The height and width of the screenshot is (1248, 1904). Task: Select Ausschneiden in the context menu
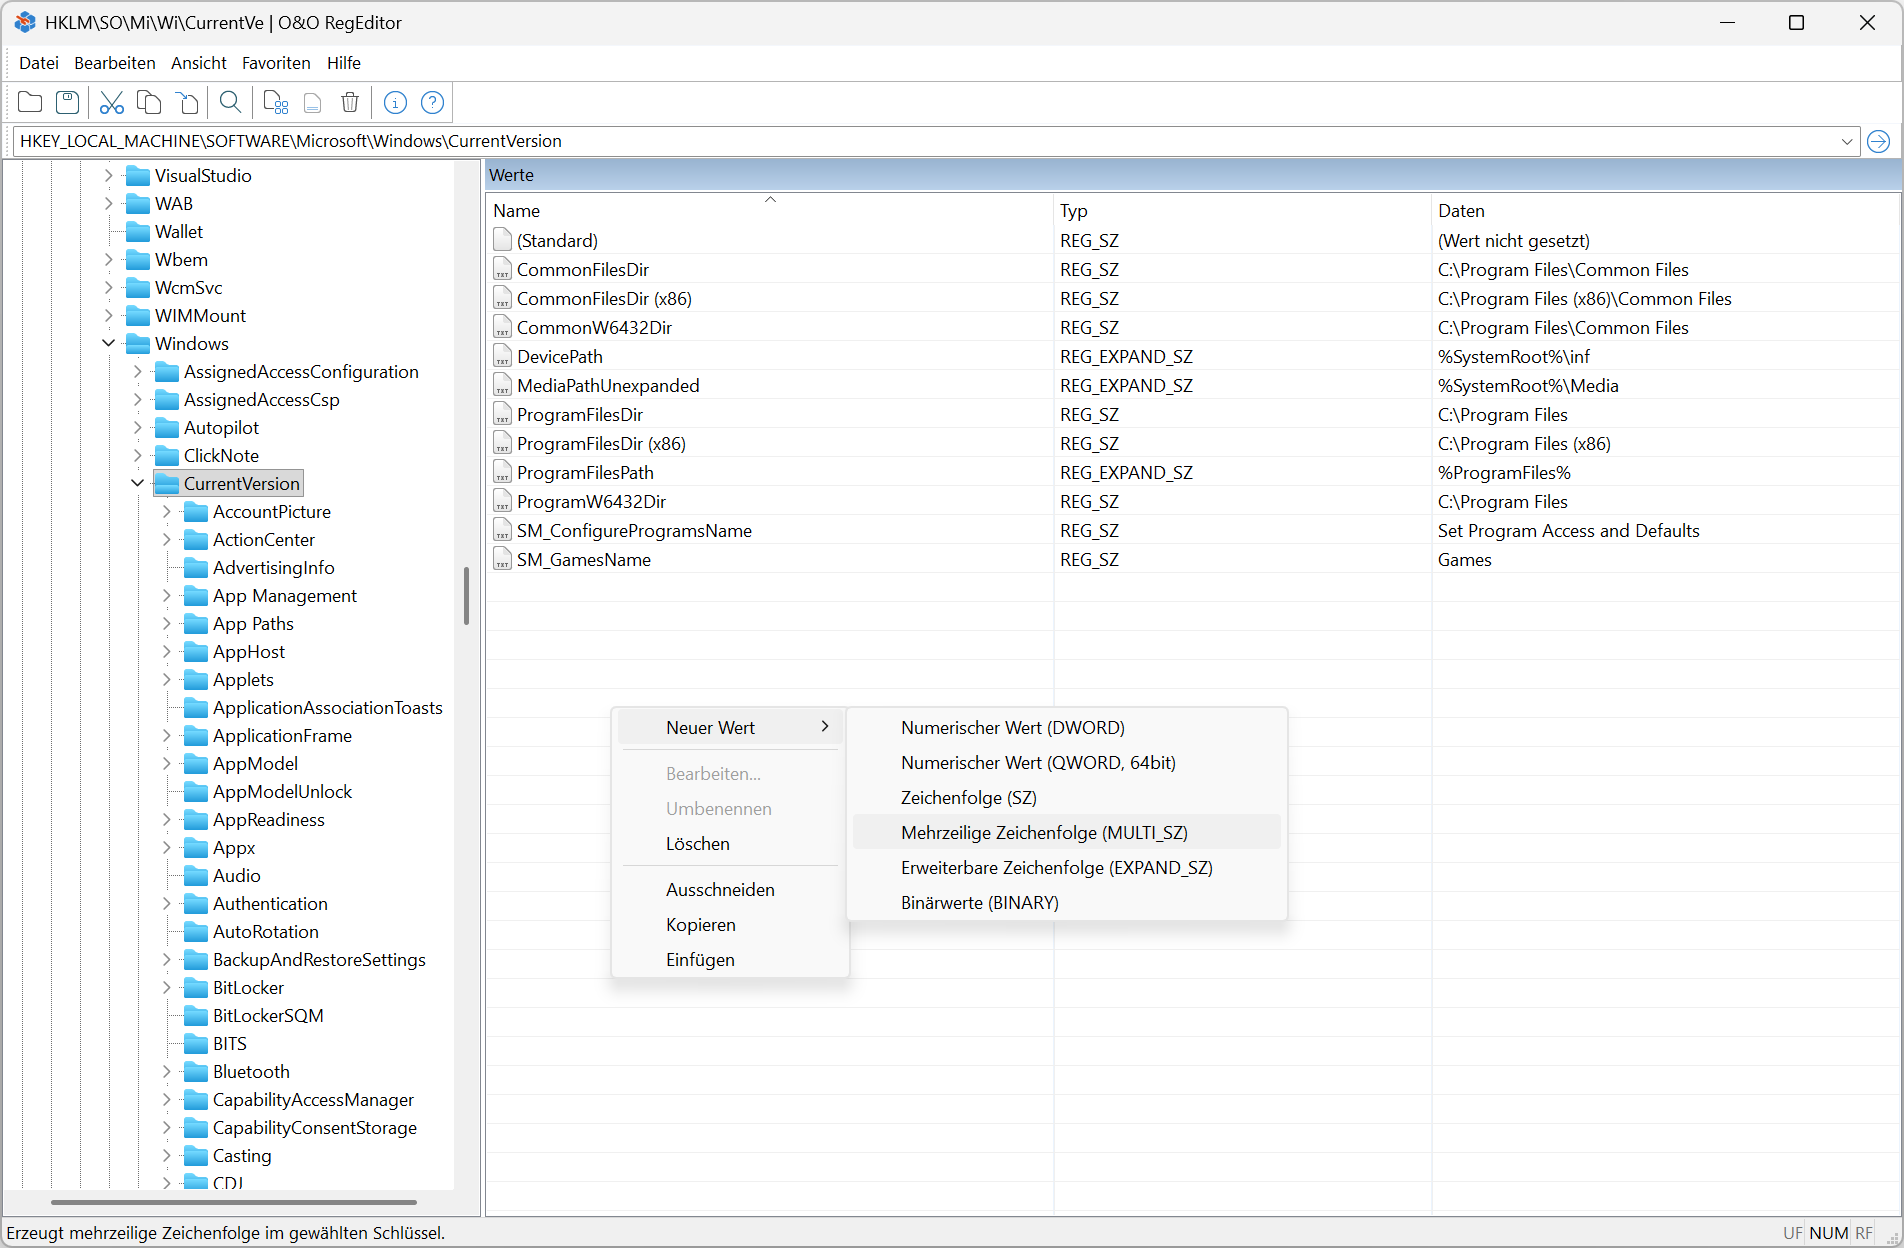(730, 890)
